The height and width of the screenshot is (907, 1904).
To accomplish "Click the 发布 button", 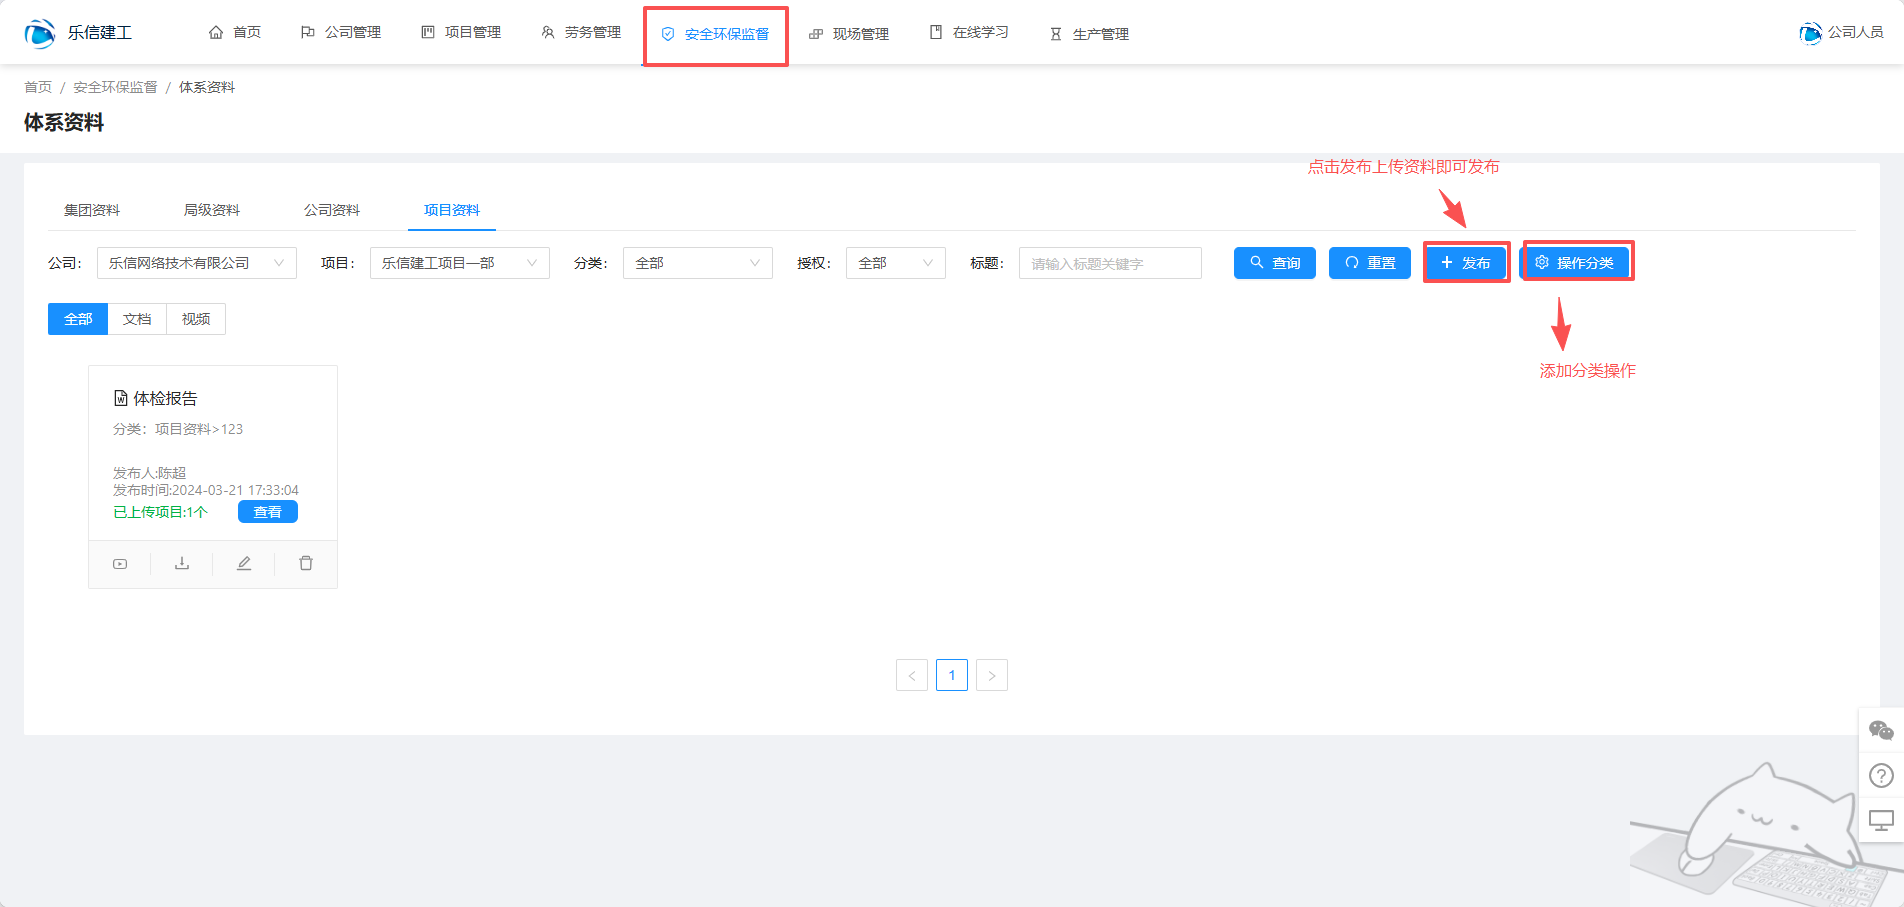I will 1466,263.
